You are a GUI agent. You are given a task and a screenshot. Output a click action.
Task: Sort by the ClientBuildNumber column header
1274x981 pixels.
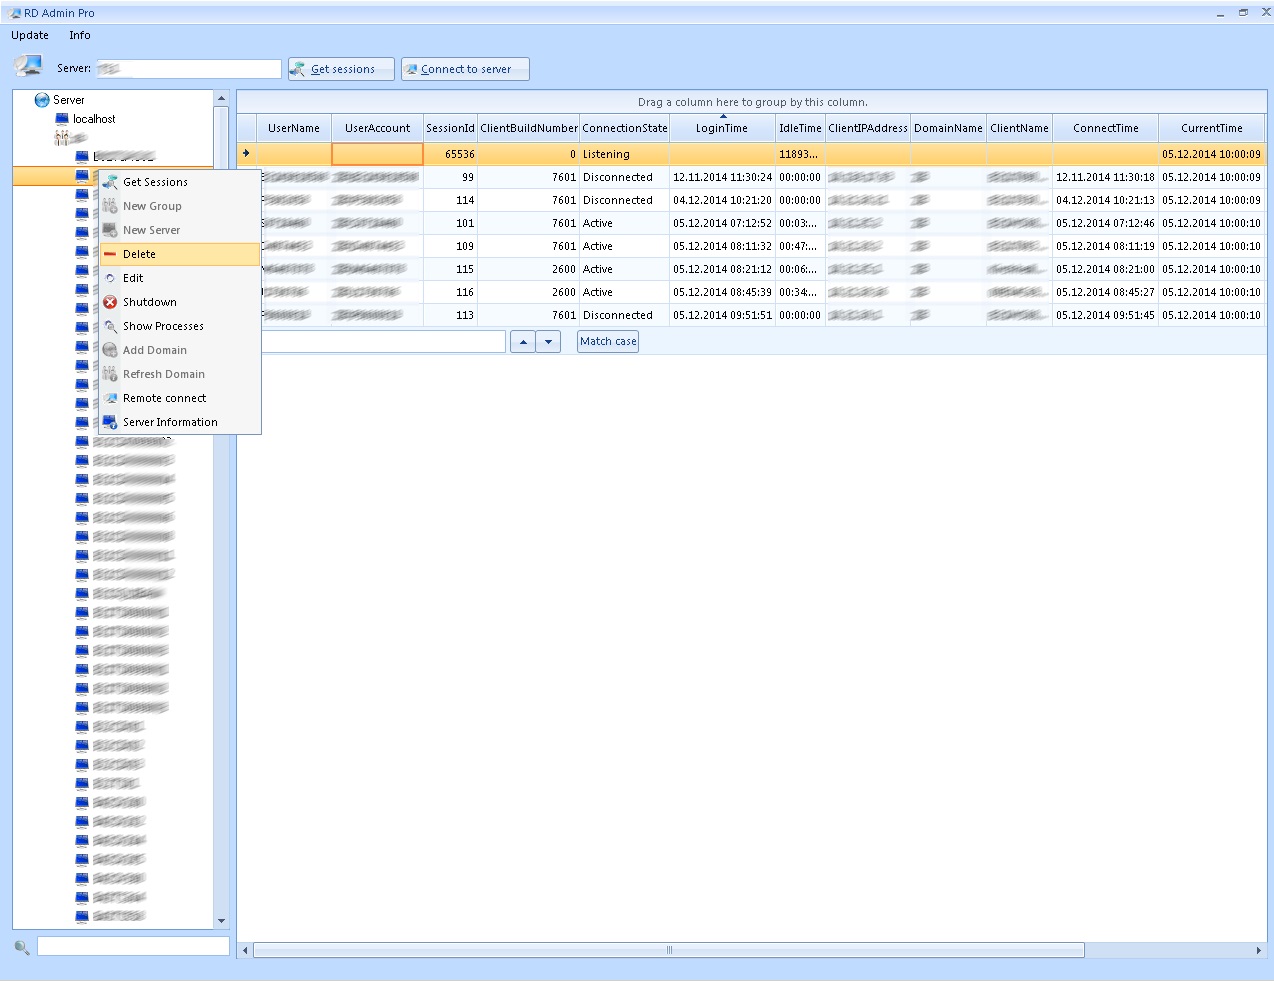coord(529,128)
